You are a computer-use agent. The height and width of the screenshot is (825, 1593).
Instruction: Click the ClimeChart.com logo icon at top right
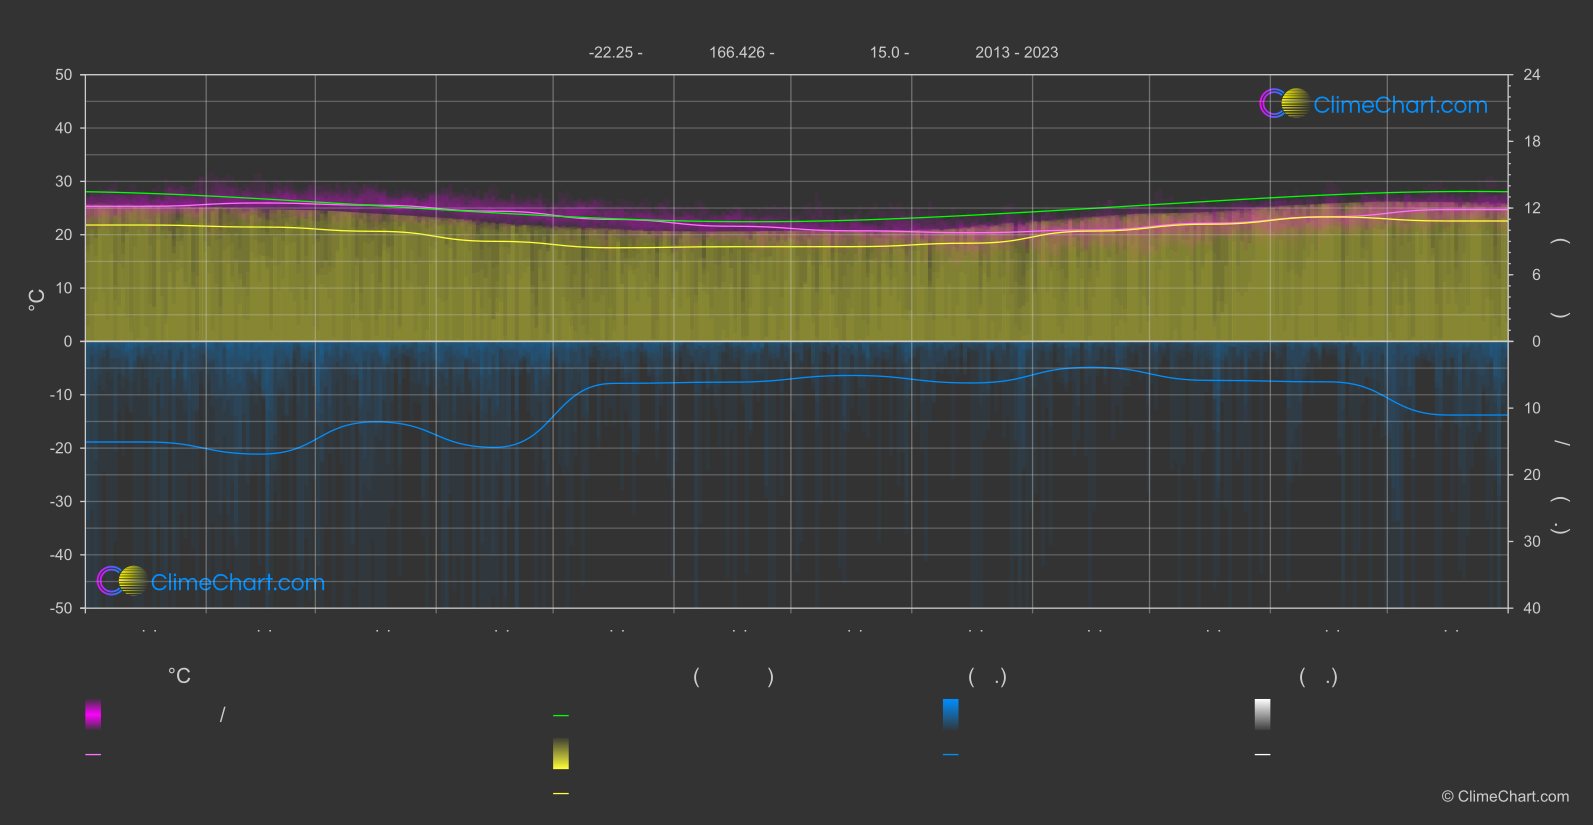(1284, 104)
